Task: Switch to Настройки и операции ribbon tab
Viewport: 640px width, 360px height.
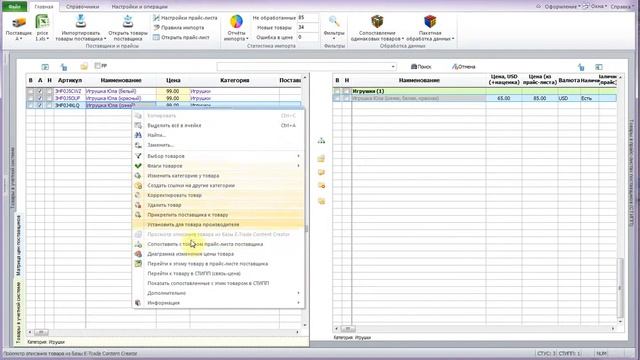Action: 140,7
